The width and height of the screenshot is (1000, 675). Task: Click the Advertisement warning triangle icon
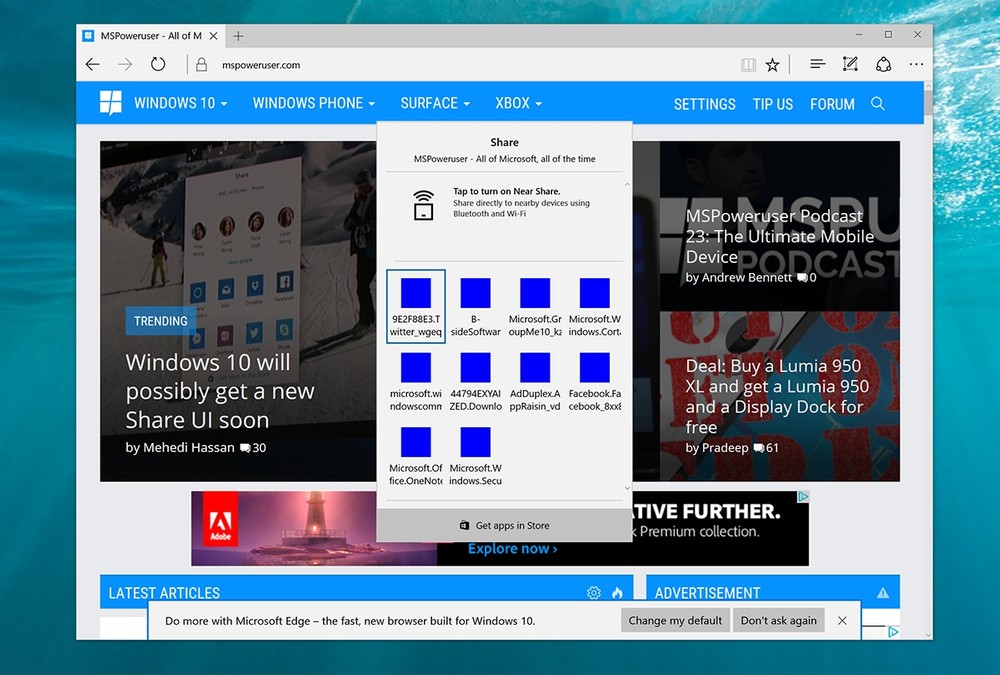(x=883, y=593)
